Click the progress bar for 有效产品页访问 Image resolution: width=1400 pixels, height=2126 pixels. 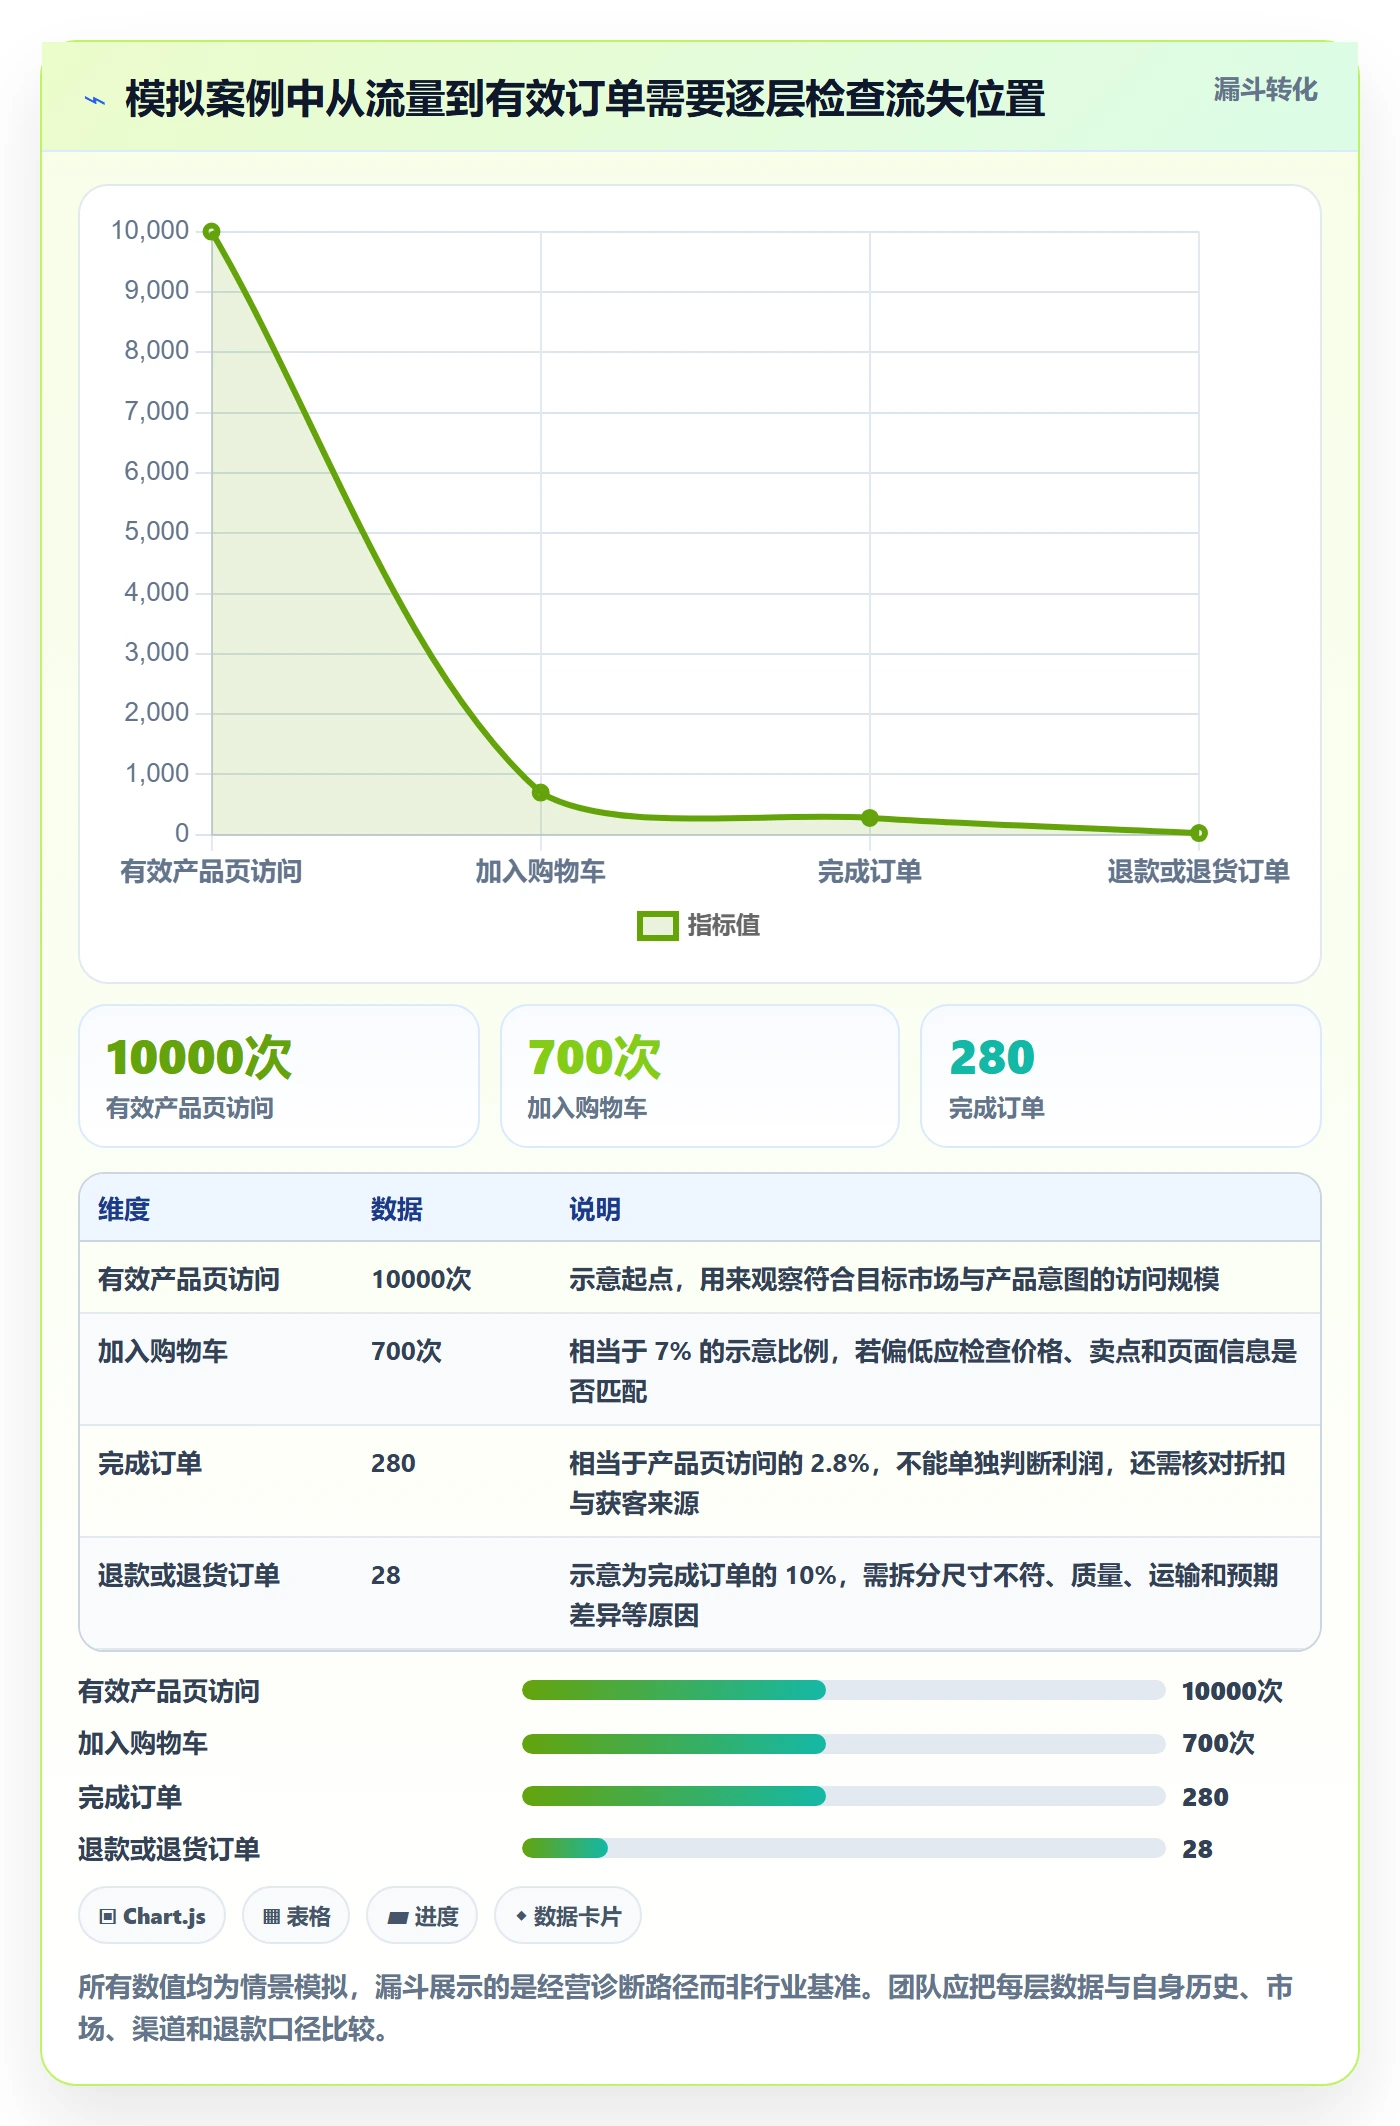pyautogui.click(x=843, y=1690)
